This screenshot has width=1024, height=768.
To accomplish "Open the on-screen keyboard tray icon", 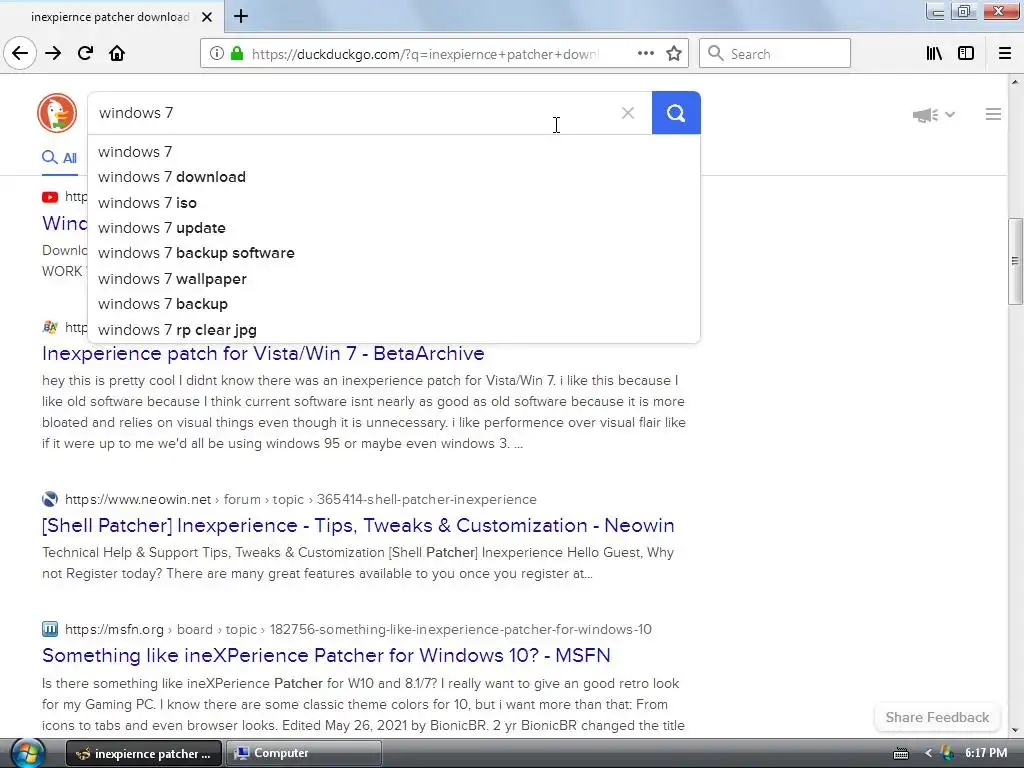I will pyautogui.click(x=901, y=754).
